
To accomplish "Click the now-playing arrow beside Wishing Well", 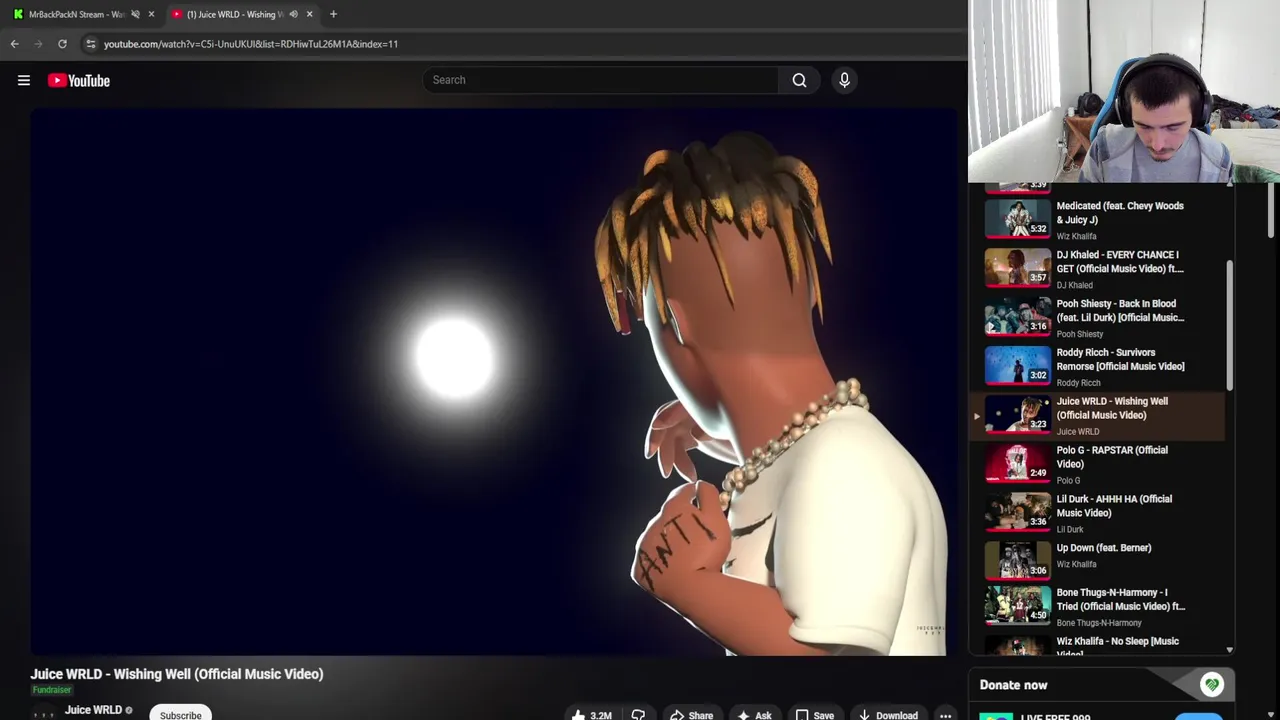I will coord(977,416).
